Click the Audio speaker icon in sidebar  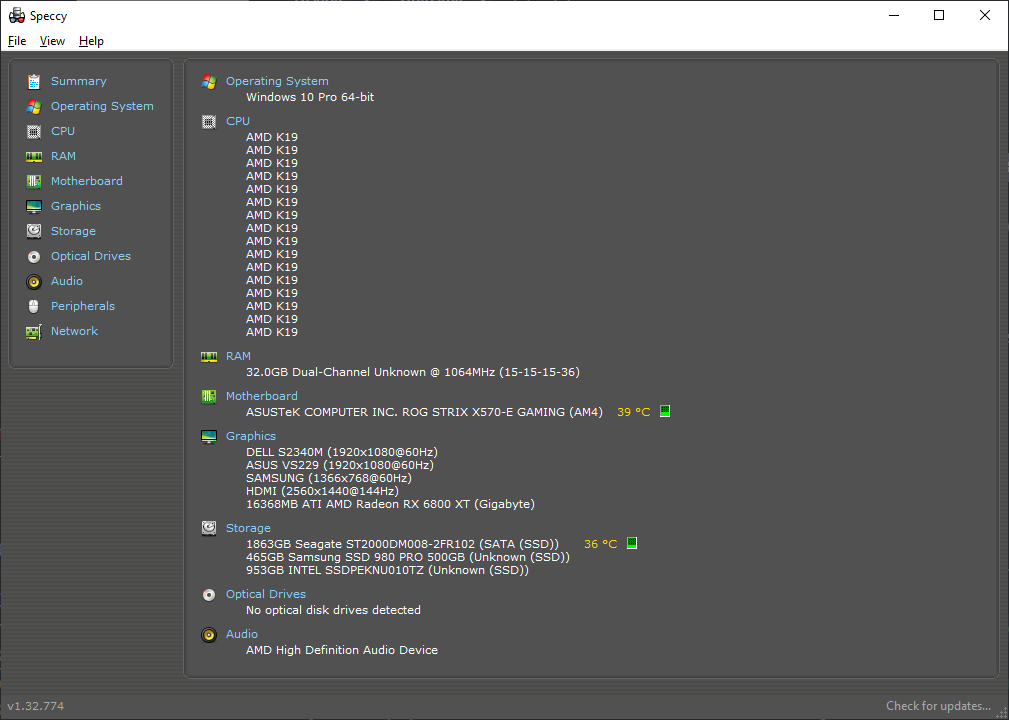click(34, 281)
